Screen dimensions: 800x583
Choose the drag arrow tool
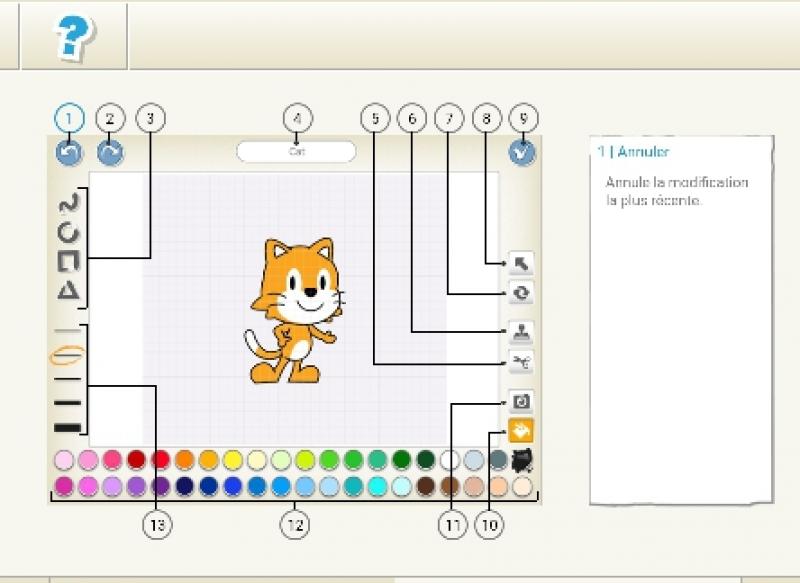[x=521, y=263]
